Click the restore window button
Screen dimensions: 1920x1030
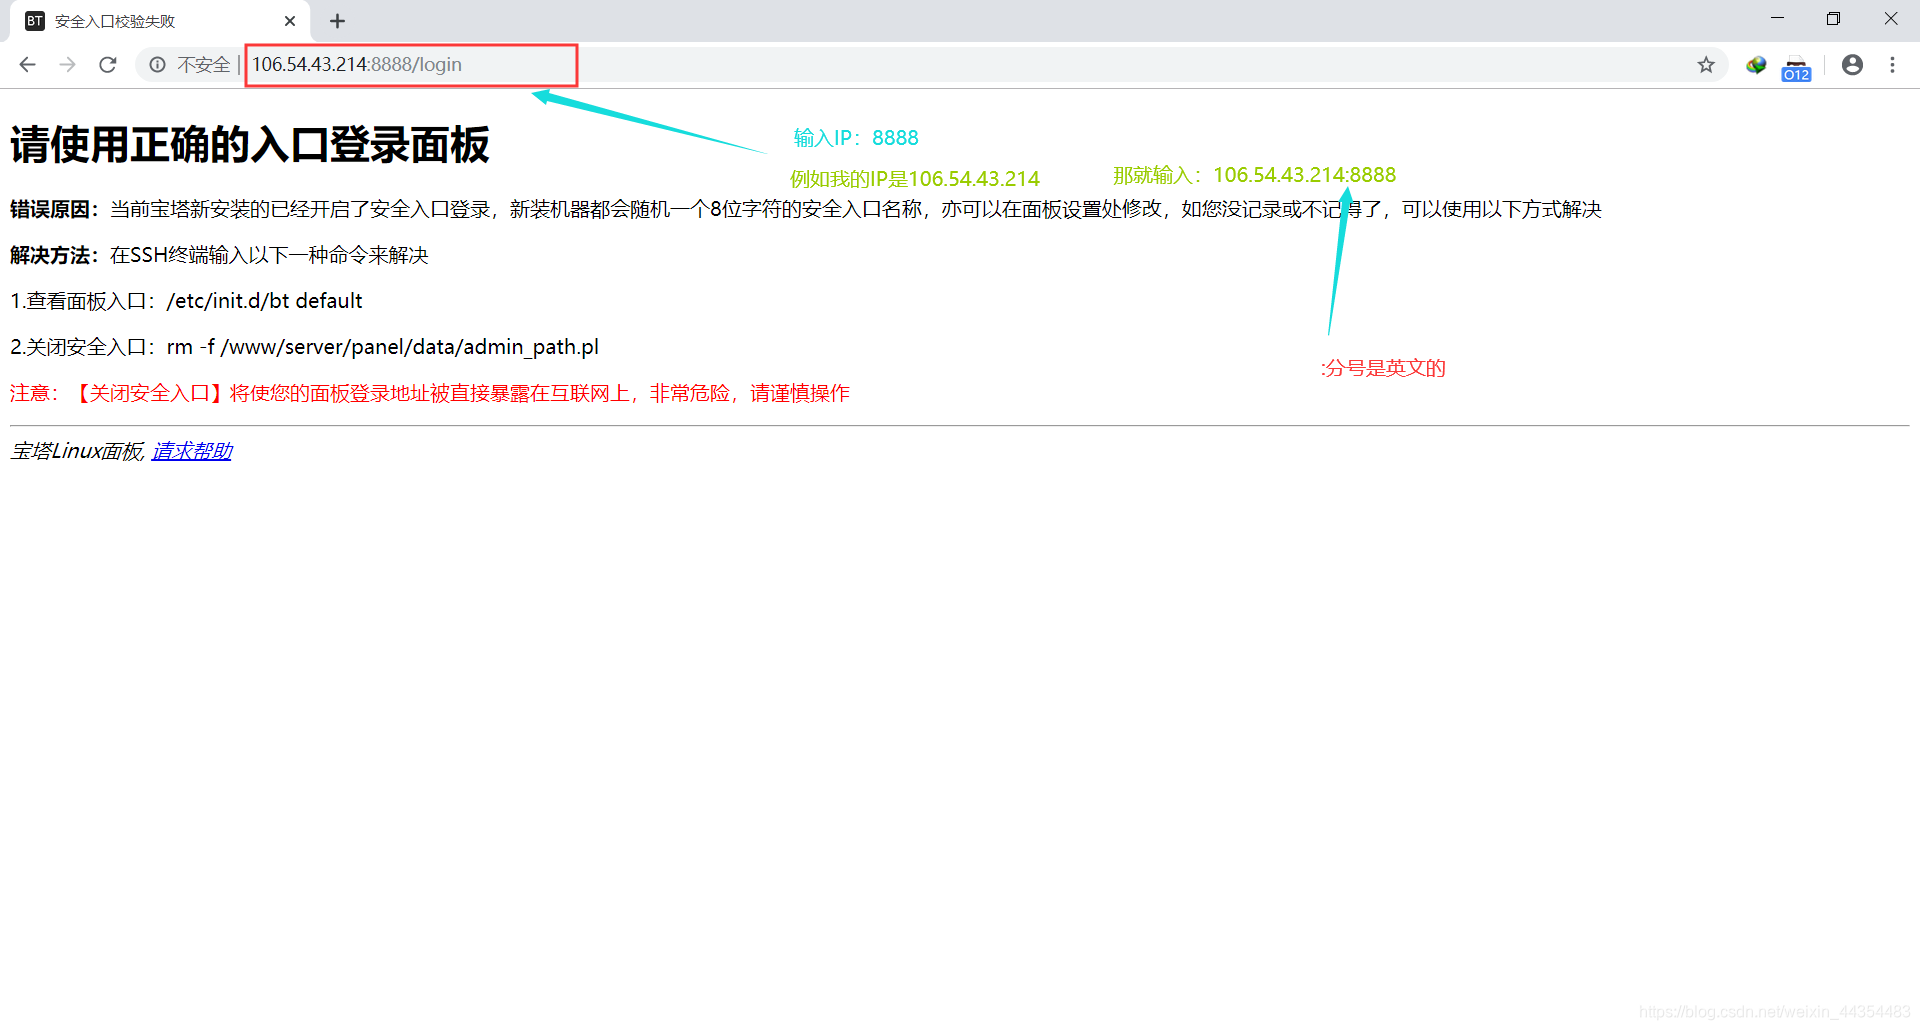pos(1833,18)
